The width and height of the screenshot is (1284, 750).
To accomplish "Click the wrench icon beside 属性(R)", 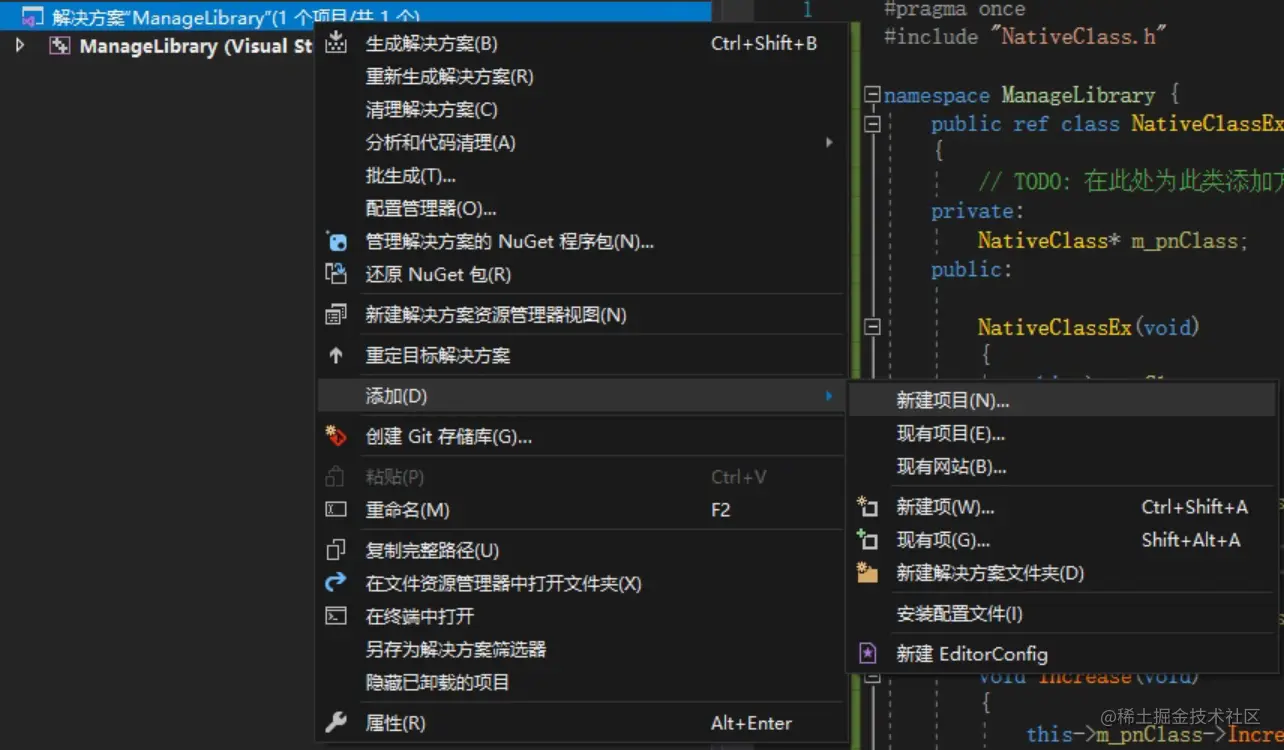I will (336, 723).
